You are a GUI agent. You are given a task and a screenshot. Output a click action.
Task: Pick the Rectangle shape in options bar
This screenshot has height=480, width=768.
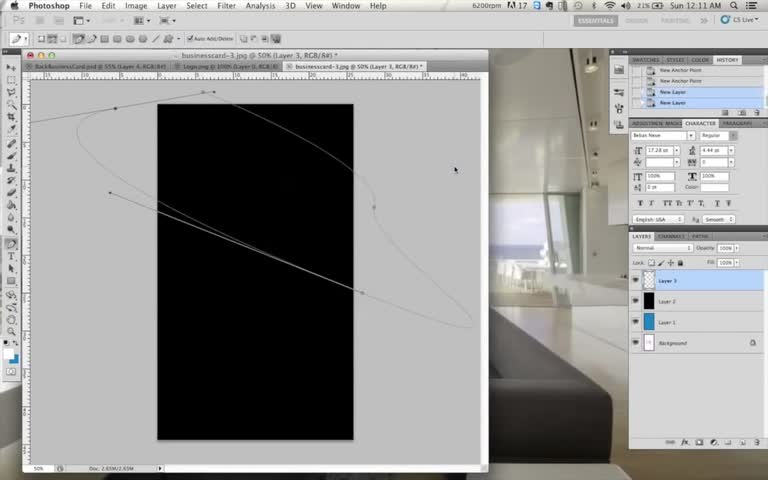[104, 39]
